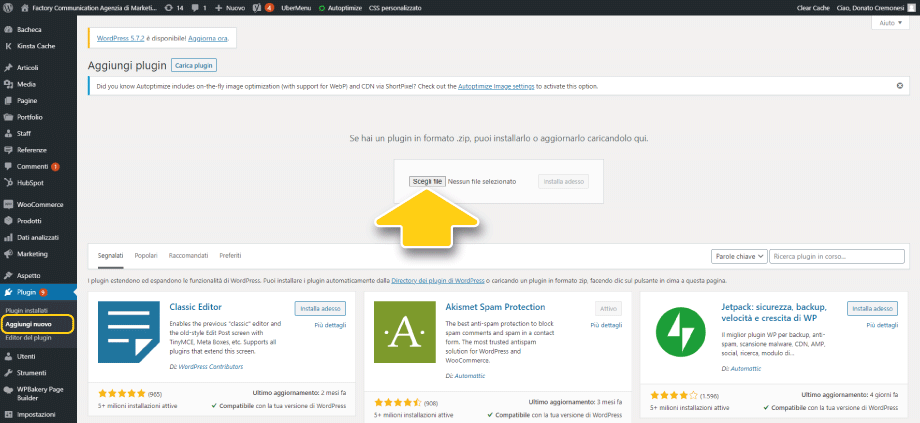The width and height of the screenshot is (920, 423).
Task: Install the Classic Editor plugin
Action: [320, 308]
